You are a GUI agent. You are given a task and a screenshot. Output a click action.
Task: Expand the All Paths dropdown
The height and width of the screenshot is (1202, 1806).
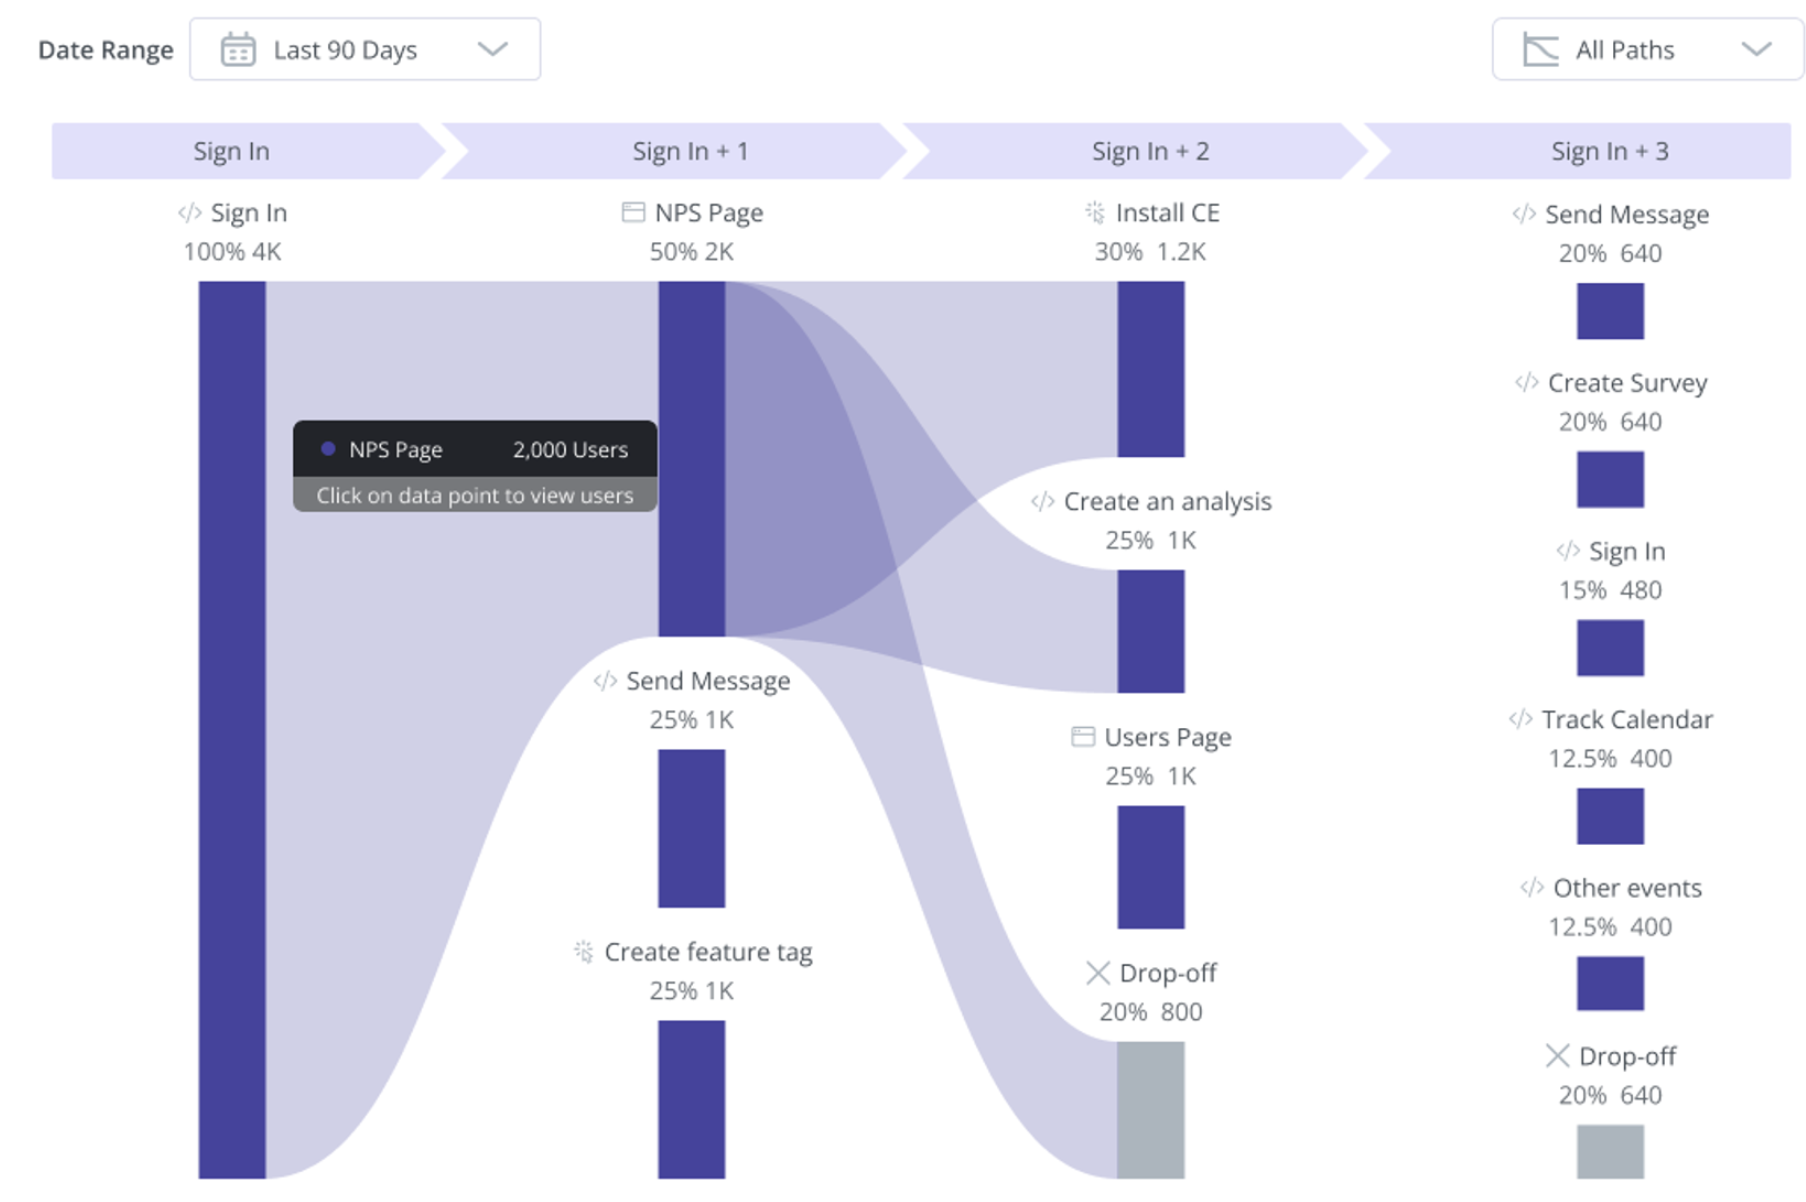[1647, 50]
